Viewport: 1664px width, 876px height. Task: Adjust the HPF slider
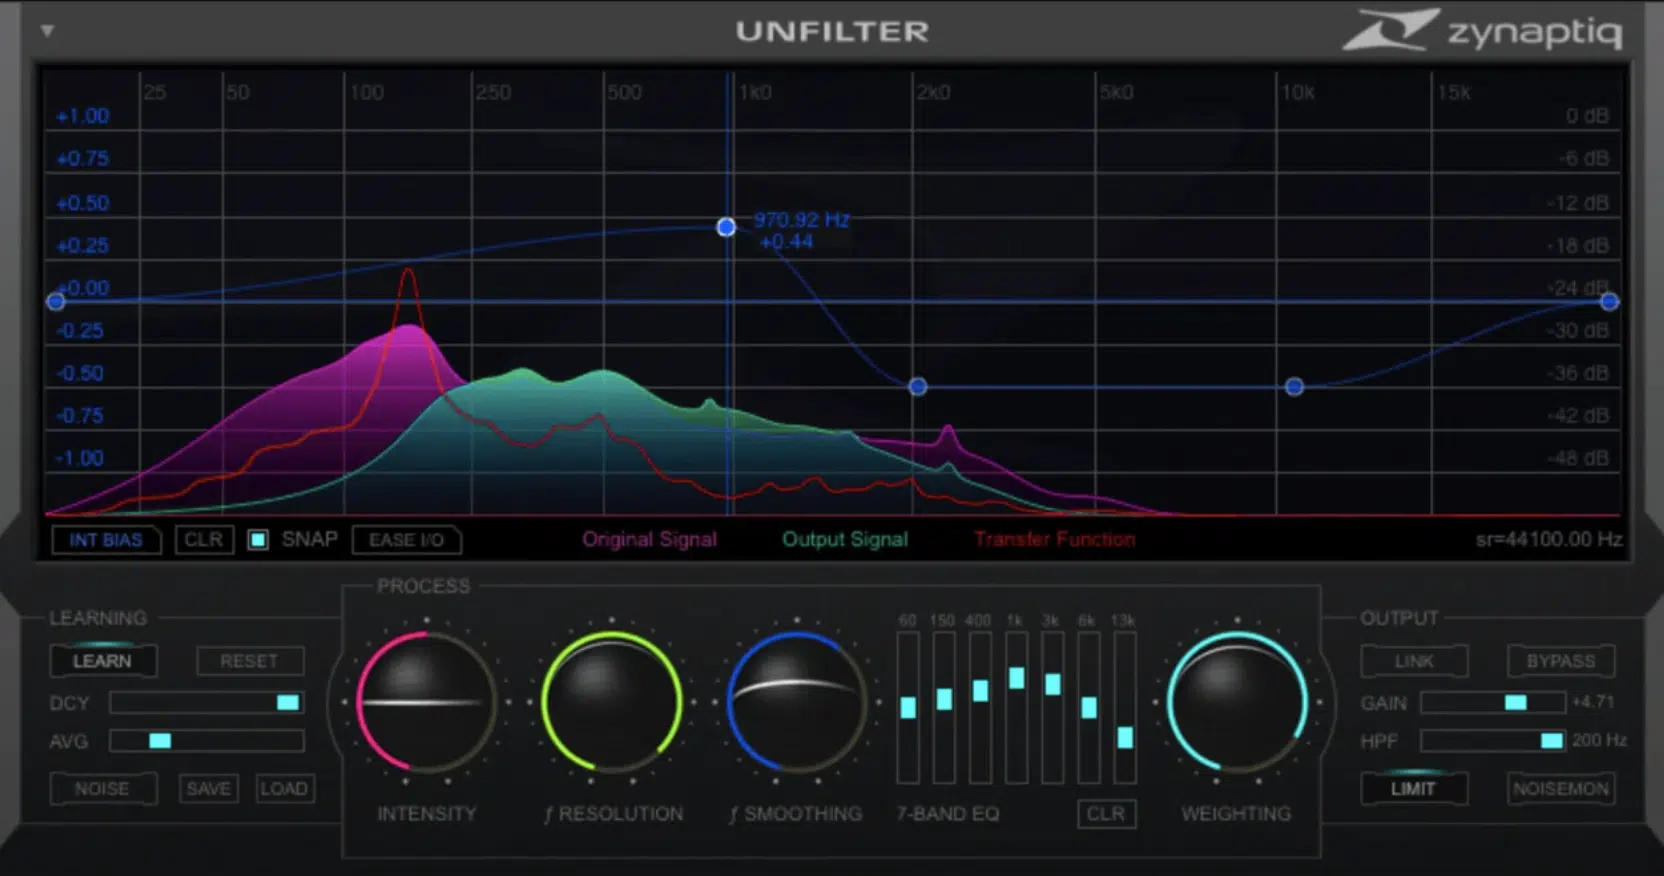(x=1493, y=741)
